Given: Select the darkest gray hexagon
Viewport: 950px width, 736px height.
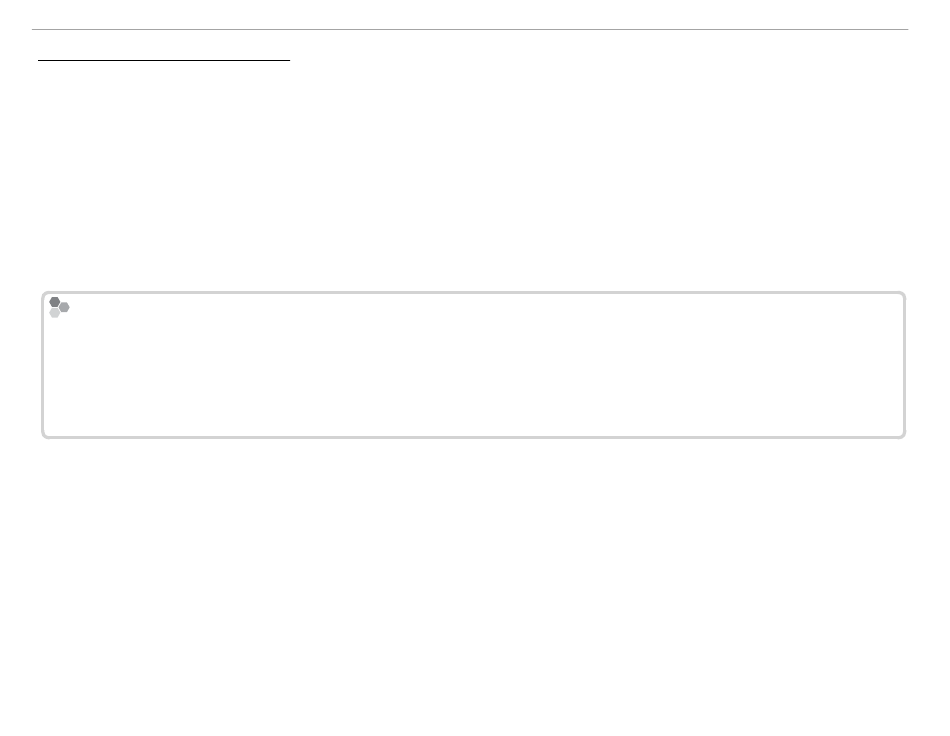Looking at the screenshot, I should [55, 302].
